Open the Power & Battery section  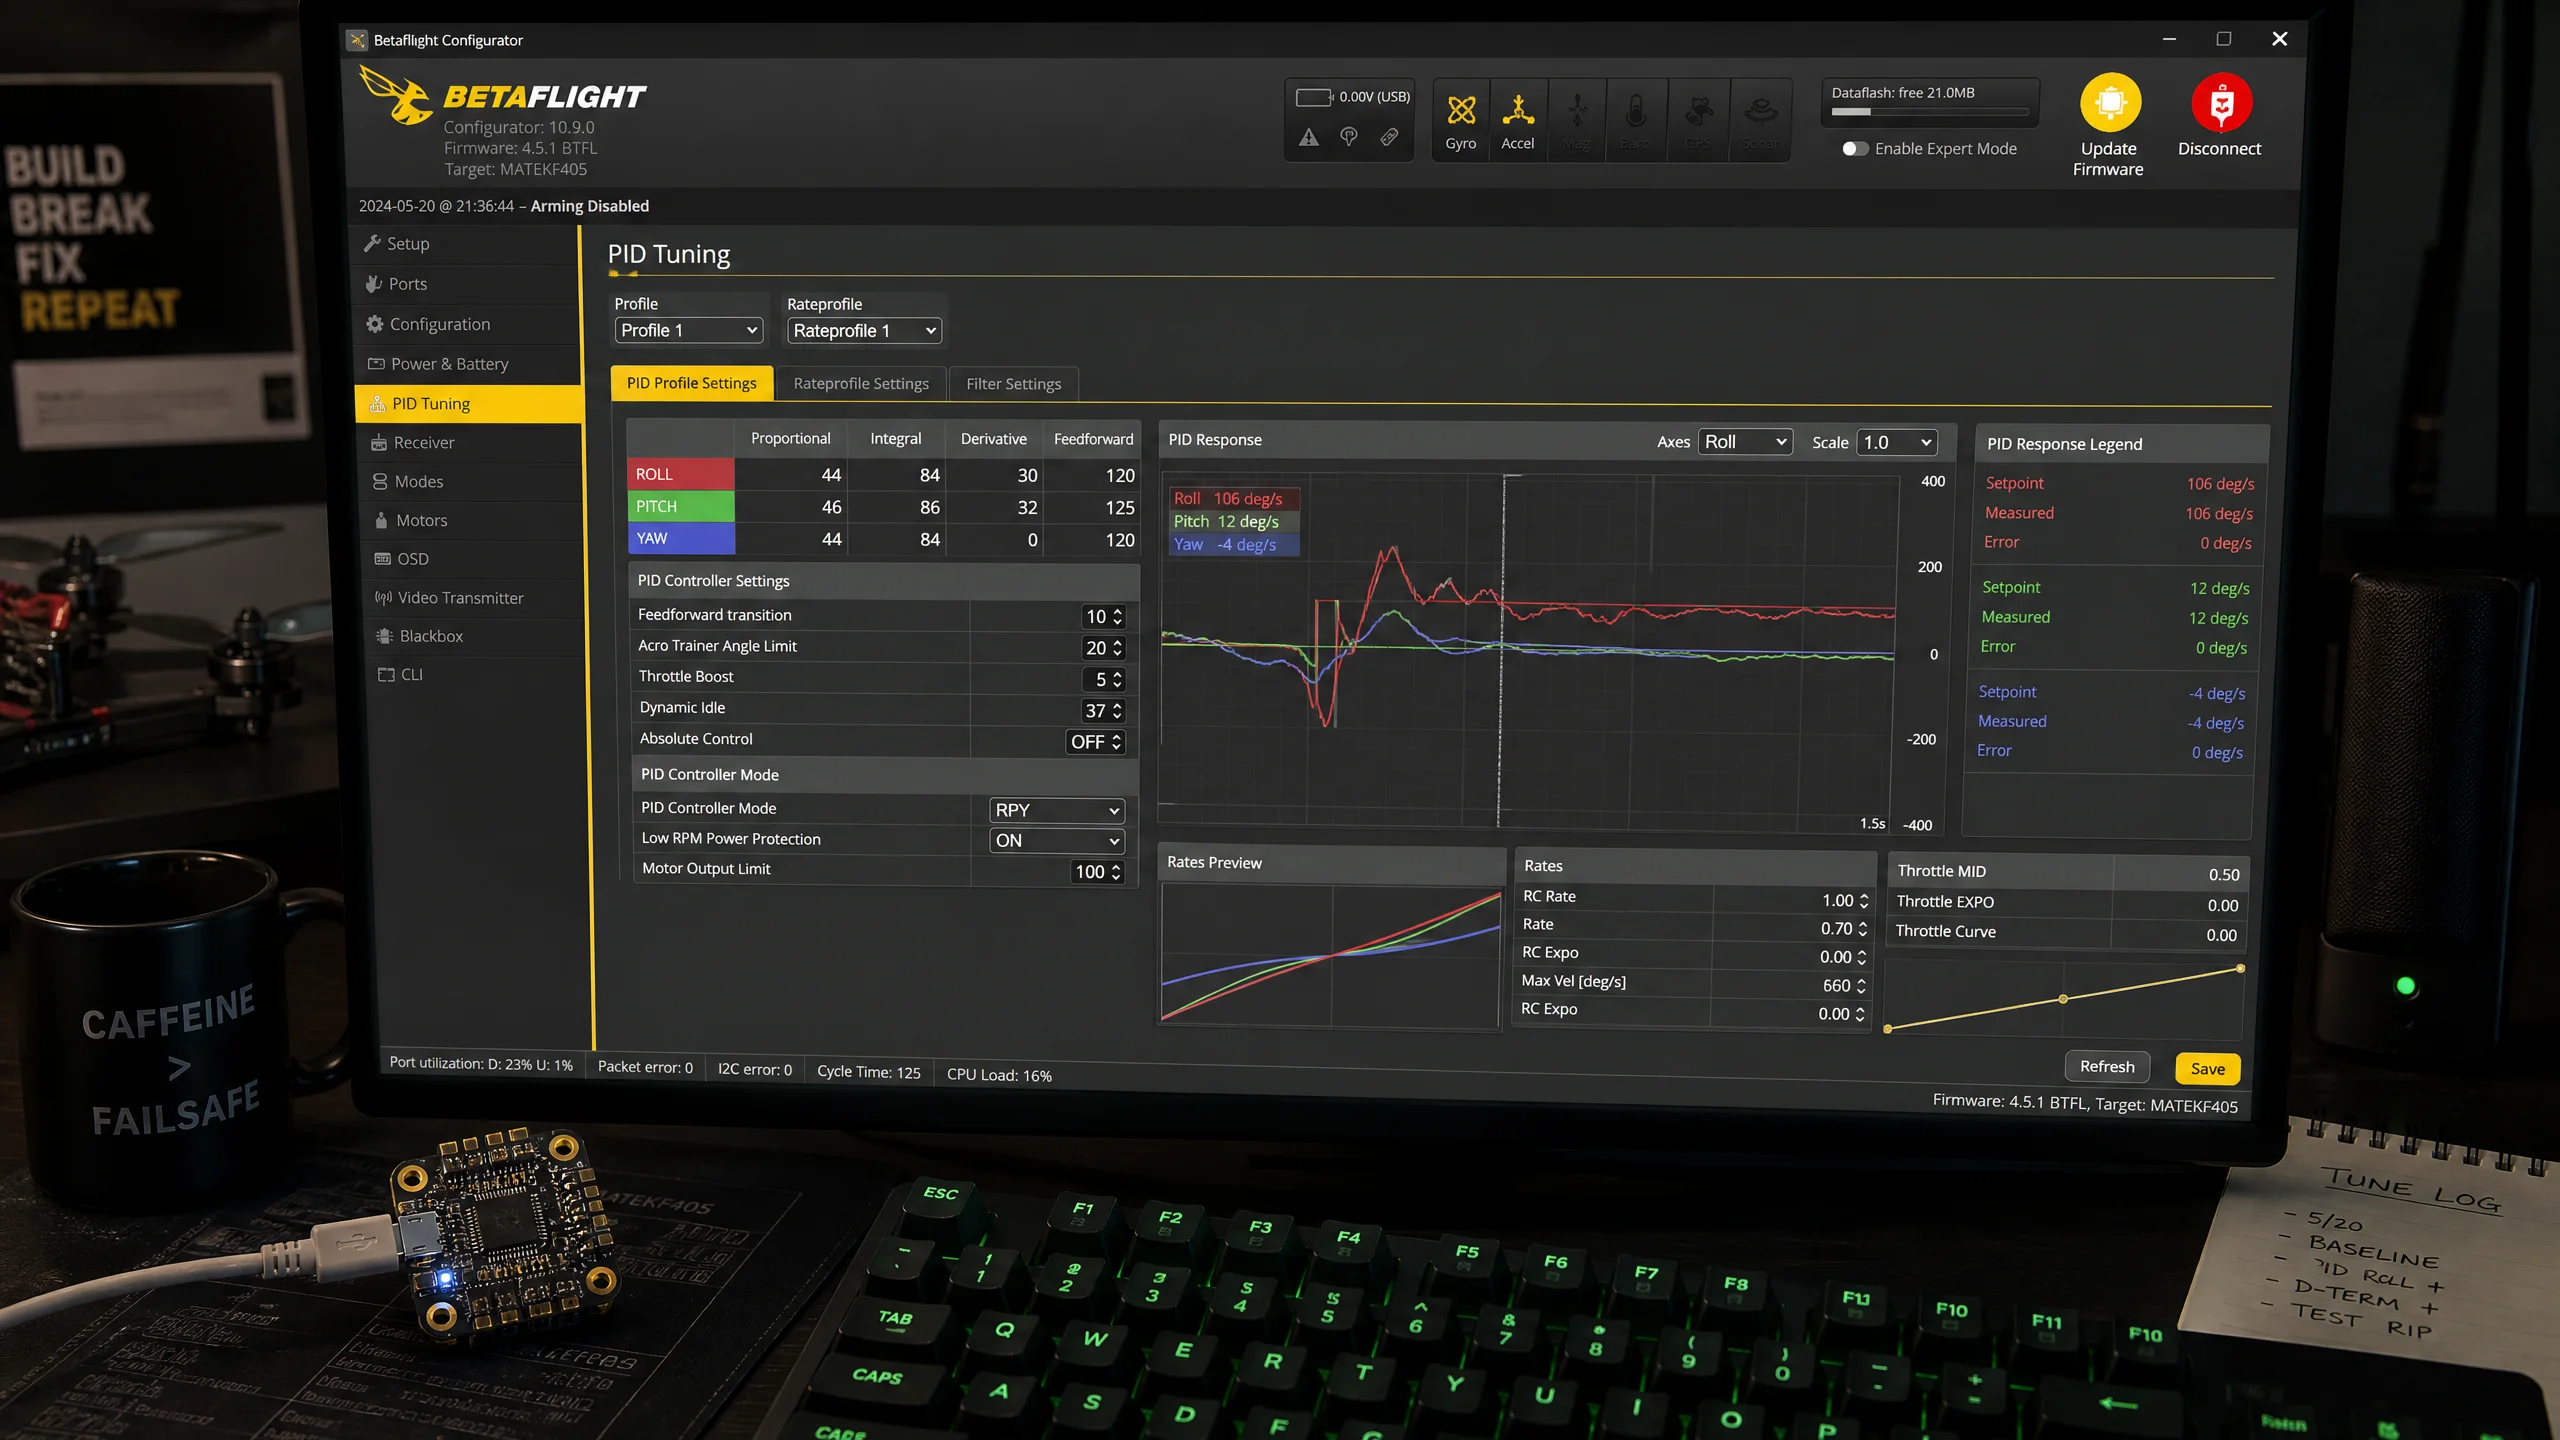click(x=468, y=364)
